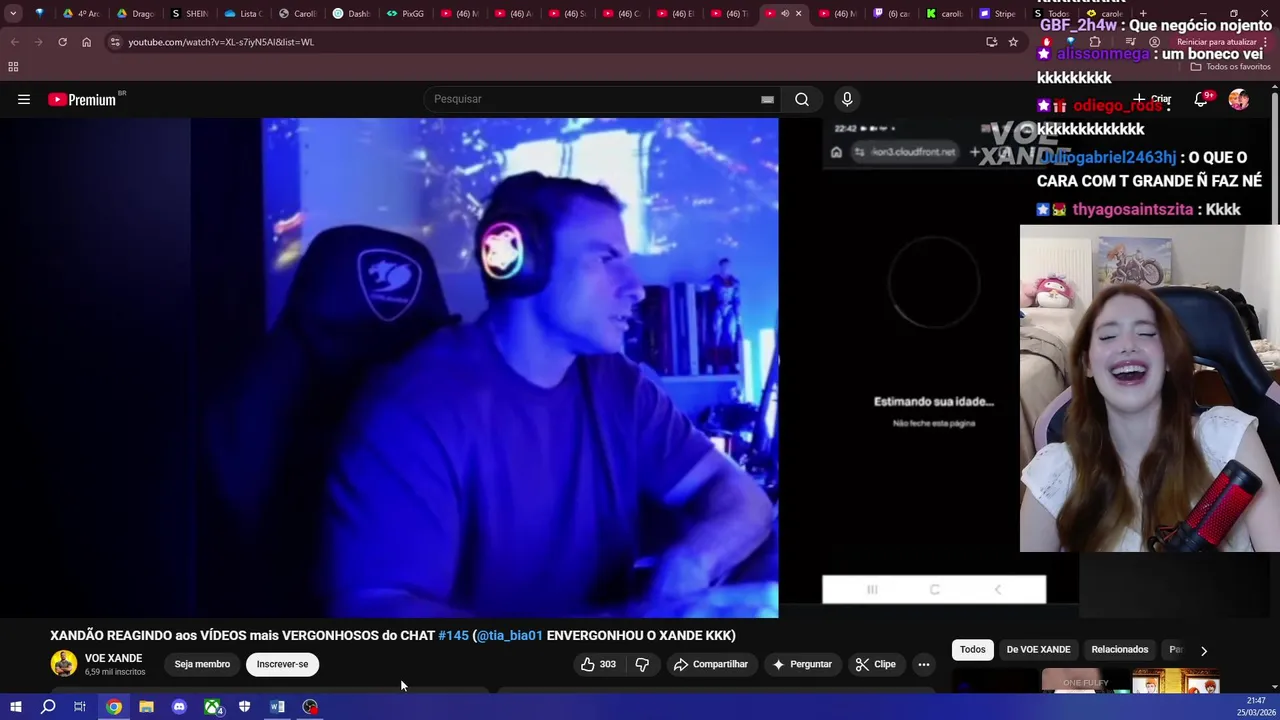1280x720 pixels.
Task: Click Perguntar ask button
Action: click(x=801, y=664)
